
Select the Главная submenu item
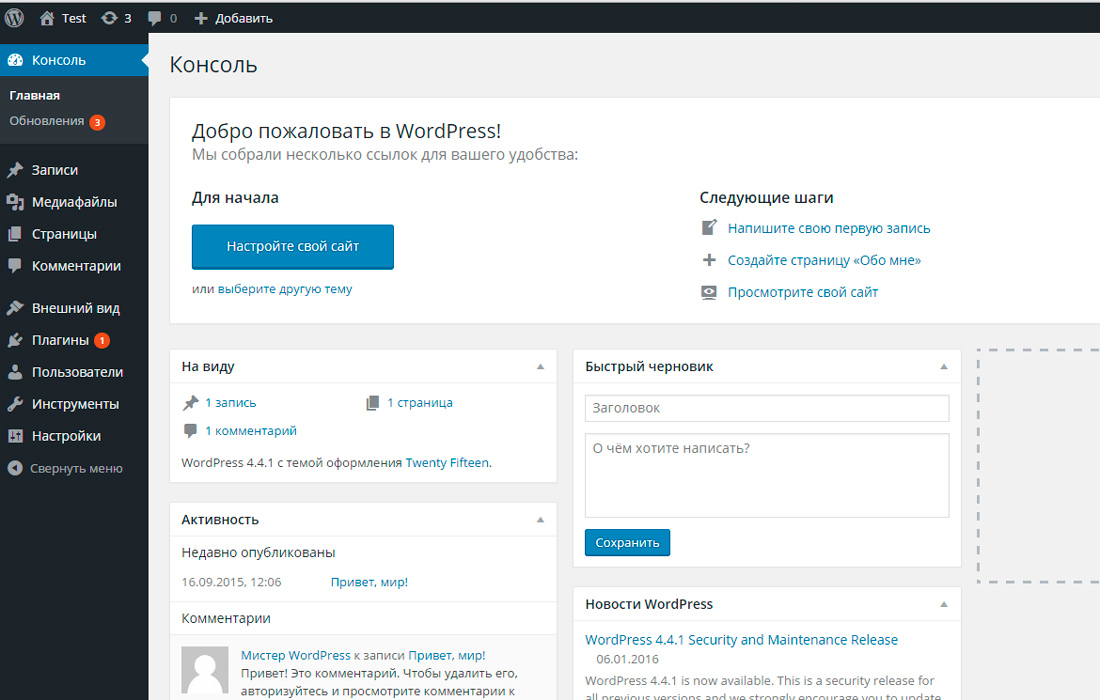pos(34,95)
